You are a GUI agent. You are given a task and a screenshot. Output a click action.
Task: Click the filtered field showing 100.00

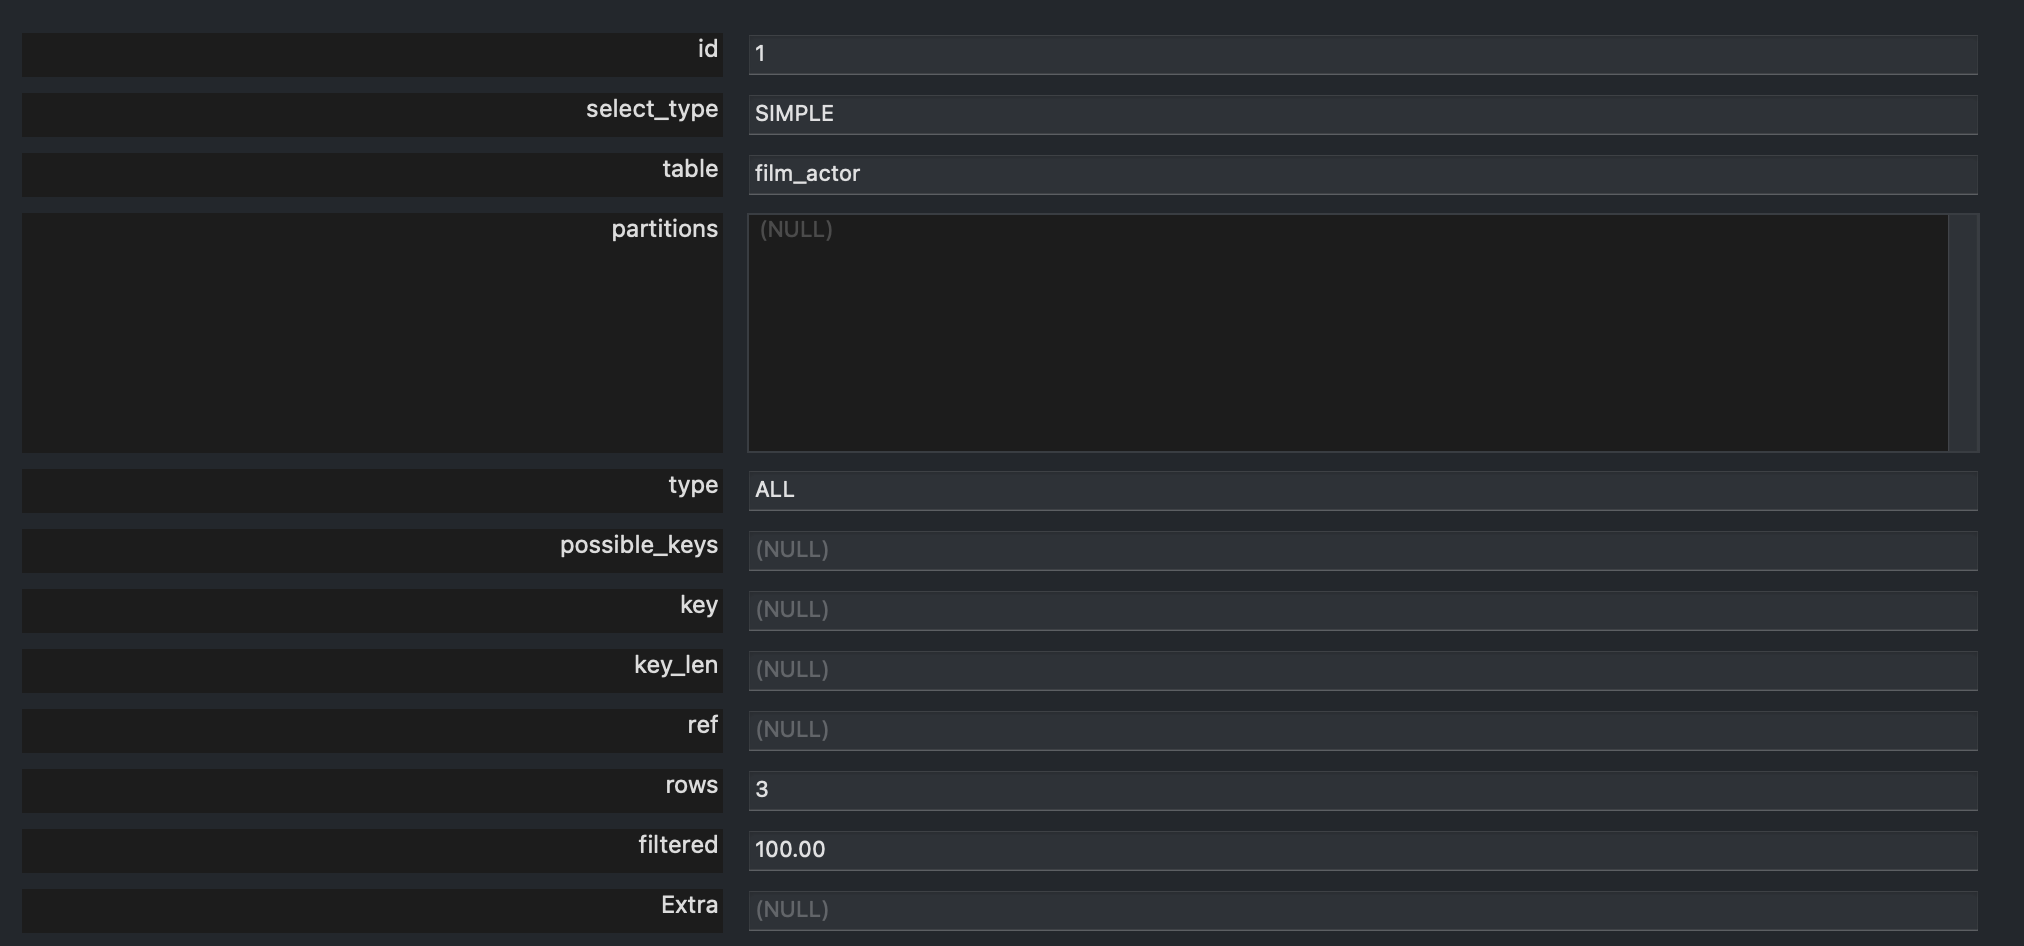pyautogui.click(x=1362, y=851)
